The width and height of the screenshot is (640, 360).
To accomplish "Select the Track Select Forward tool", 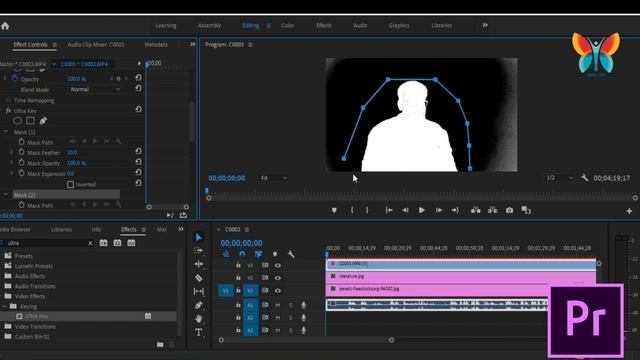I will 199,251.
